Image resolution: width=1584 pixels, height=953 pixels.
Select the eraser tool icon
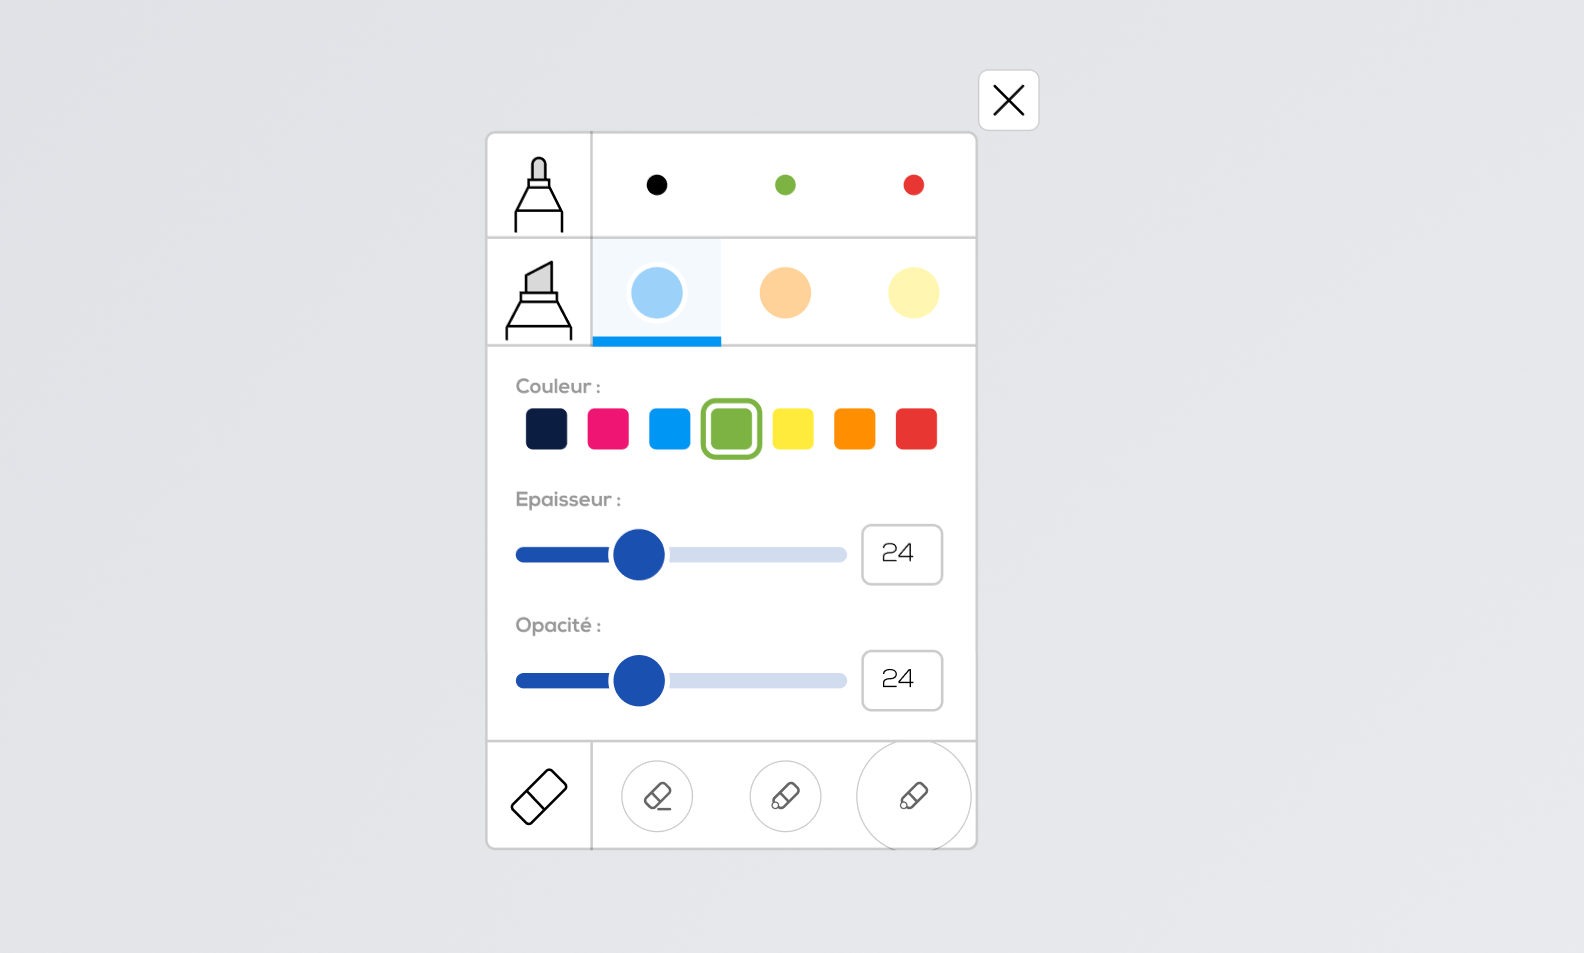pos(539,796)
